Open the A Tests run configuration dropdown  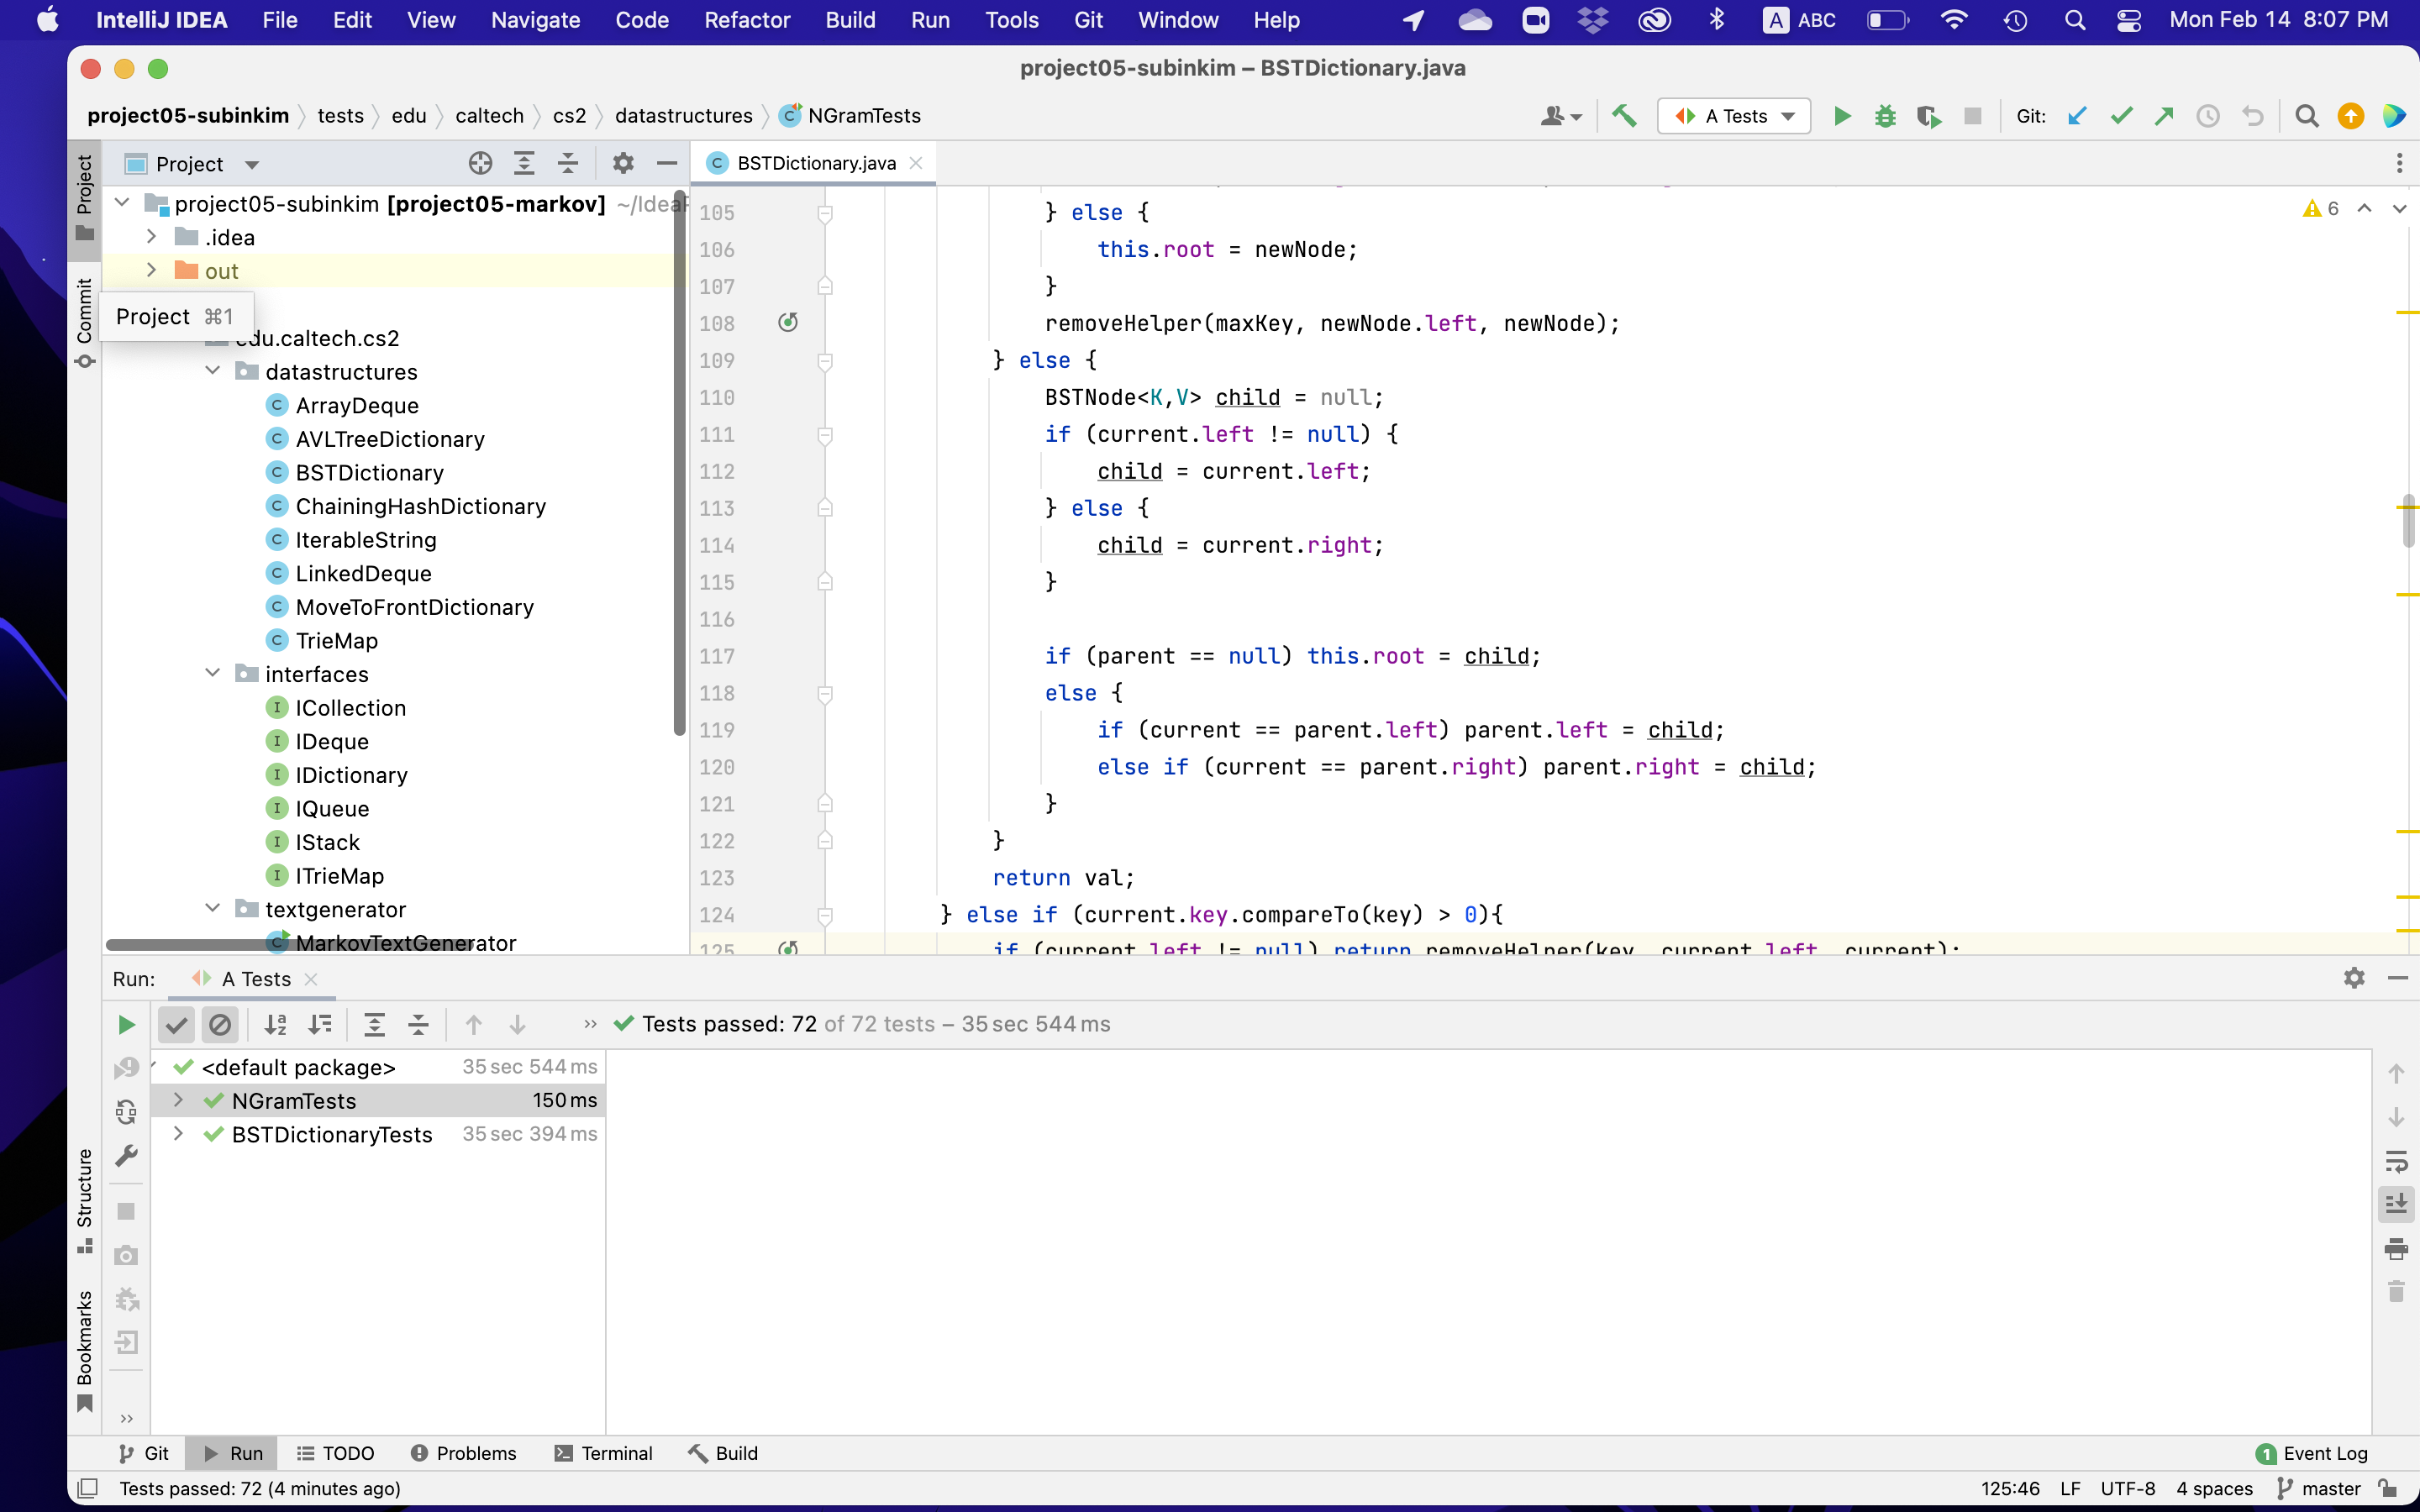pyautogui.click(x=1734, y=116)
